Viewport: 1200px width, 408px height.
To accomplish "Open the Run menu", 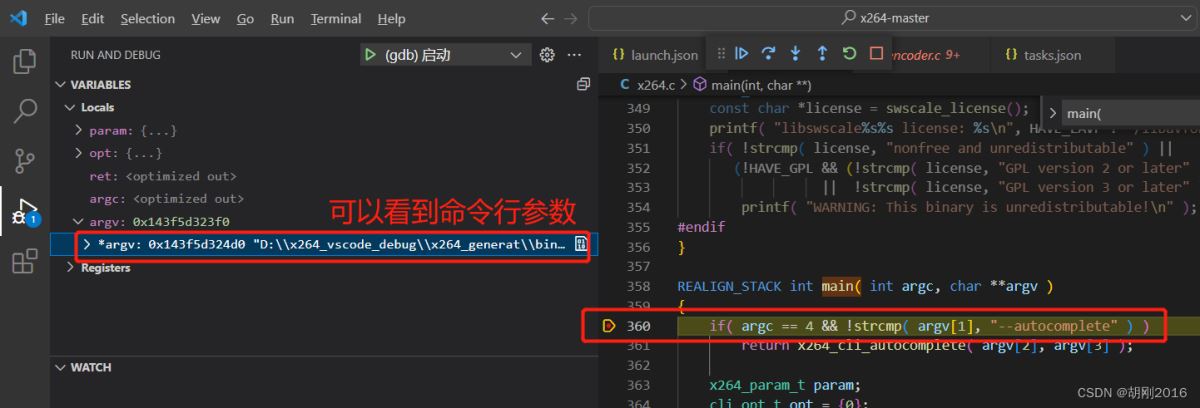I will pos(283,19).
